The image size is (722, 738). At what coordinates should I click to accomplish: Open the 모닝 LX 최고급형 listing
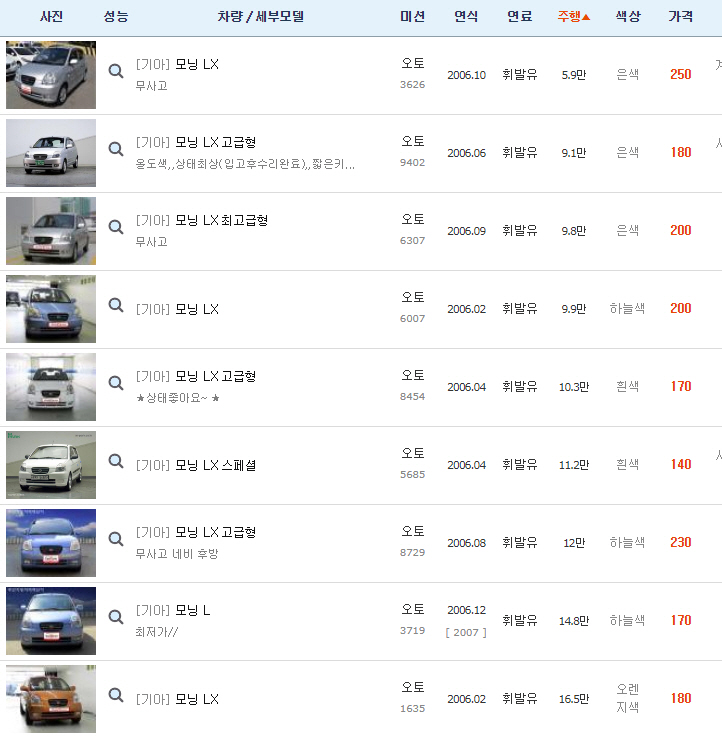[202, 220]
